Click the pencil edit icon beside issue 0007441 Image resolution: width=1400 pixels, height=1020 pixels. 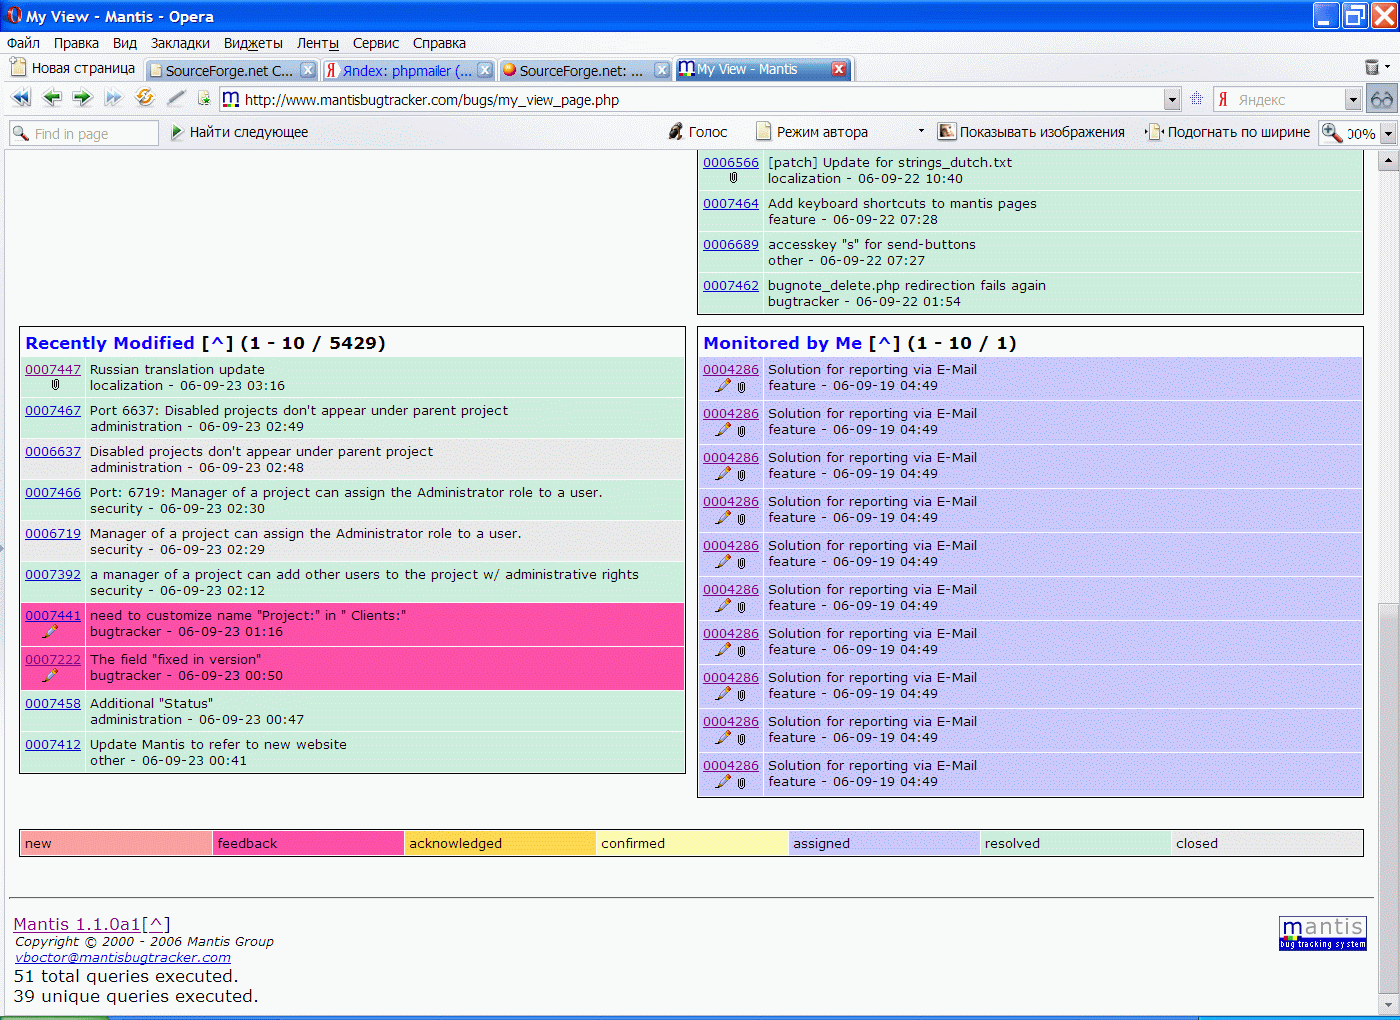(x=50, y=632)
